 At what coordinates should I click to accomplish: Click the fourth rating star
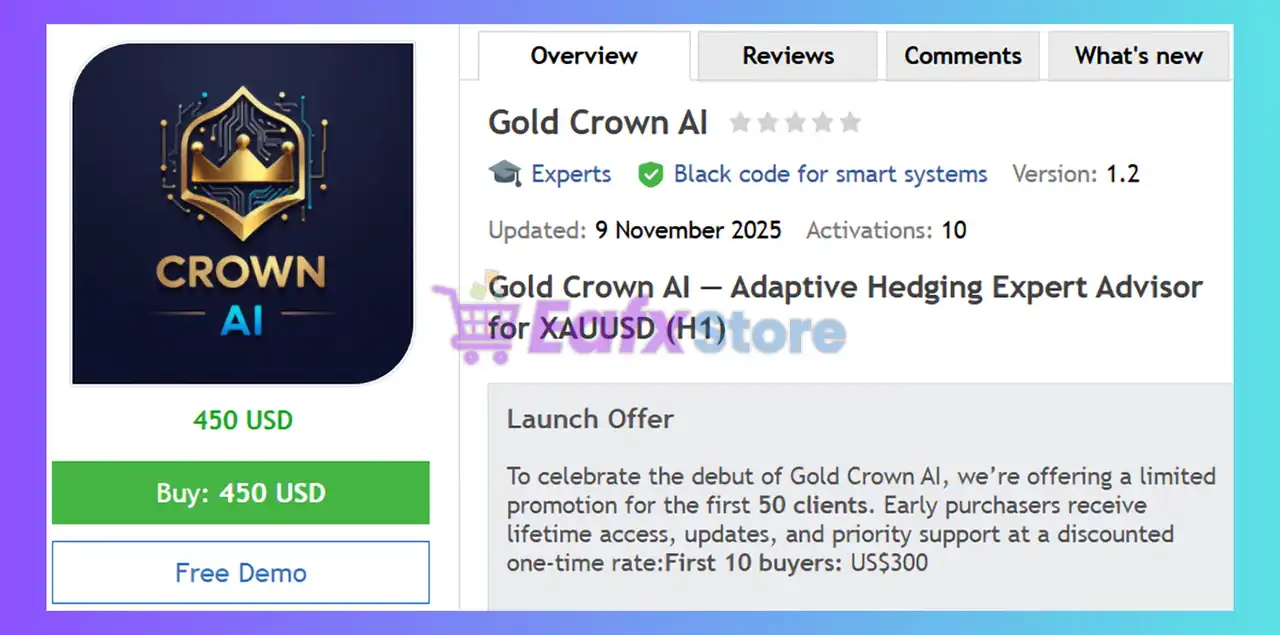822,123
